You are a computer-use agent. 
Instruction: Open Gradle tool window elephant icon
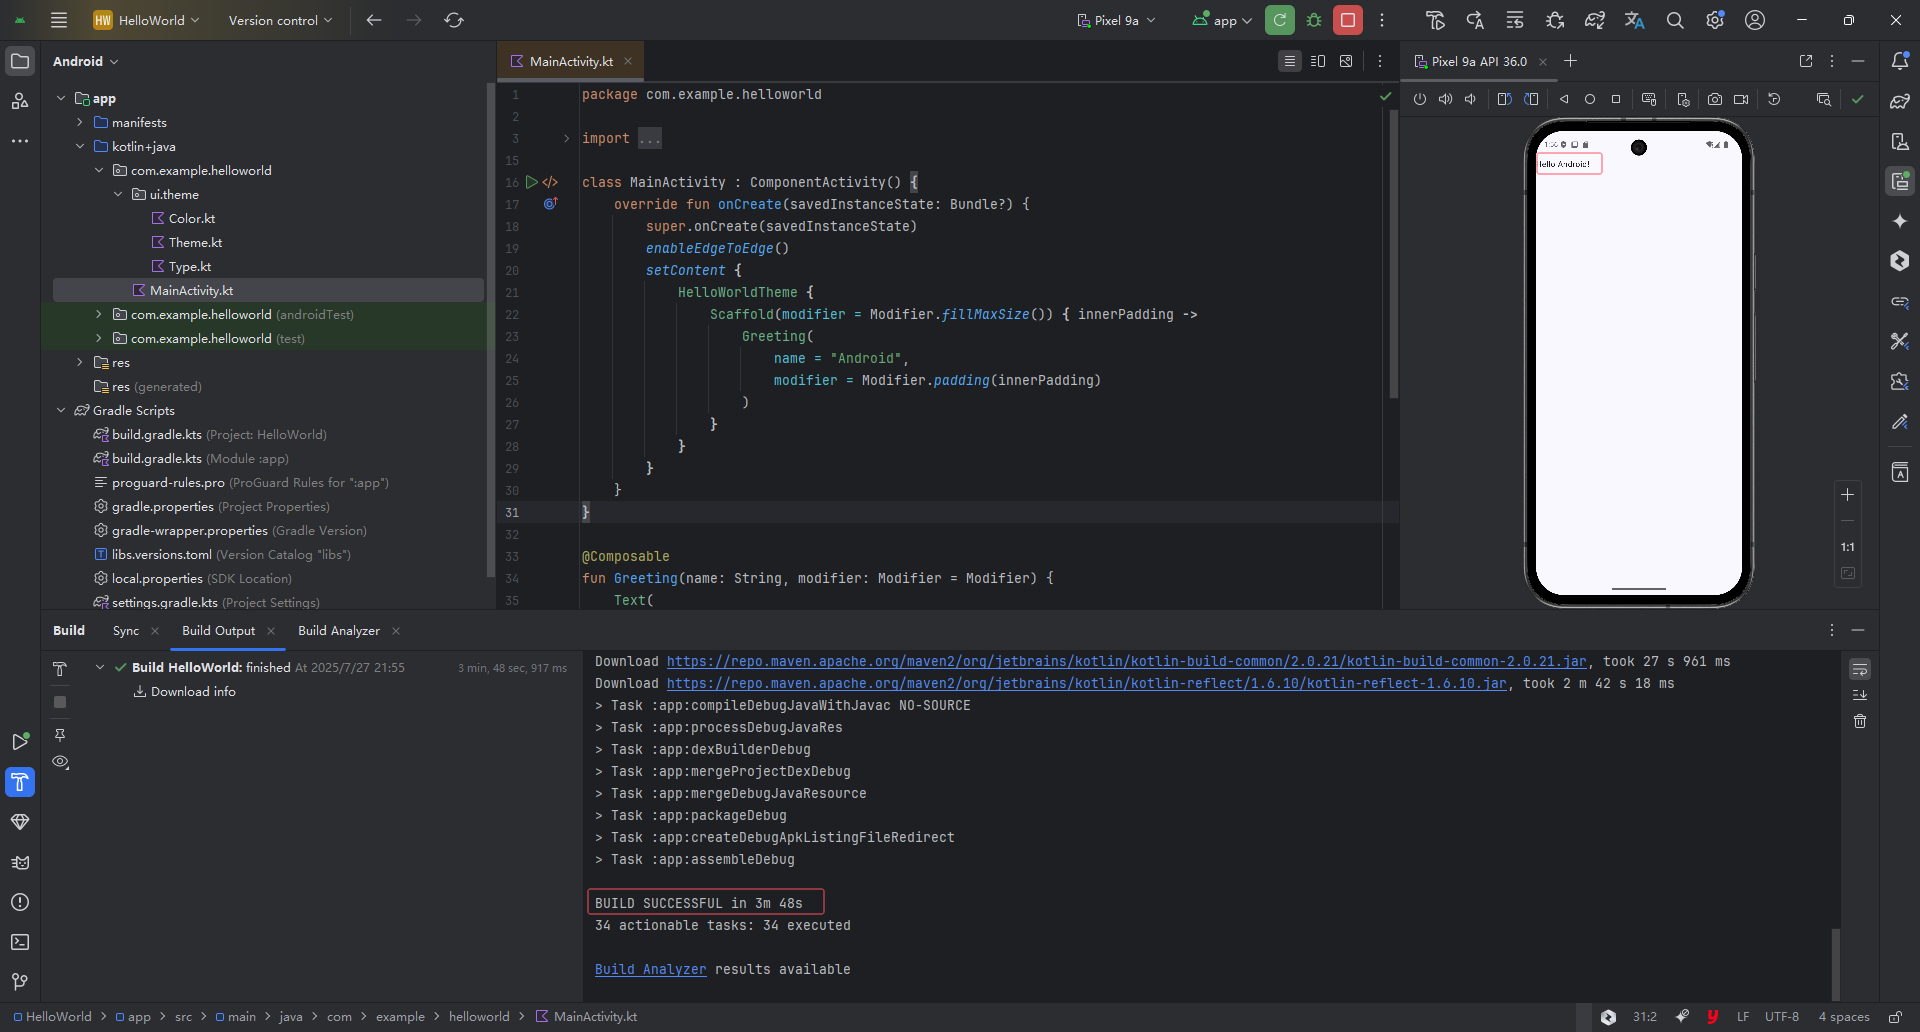1900,101
